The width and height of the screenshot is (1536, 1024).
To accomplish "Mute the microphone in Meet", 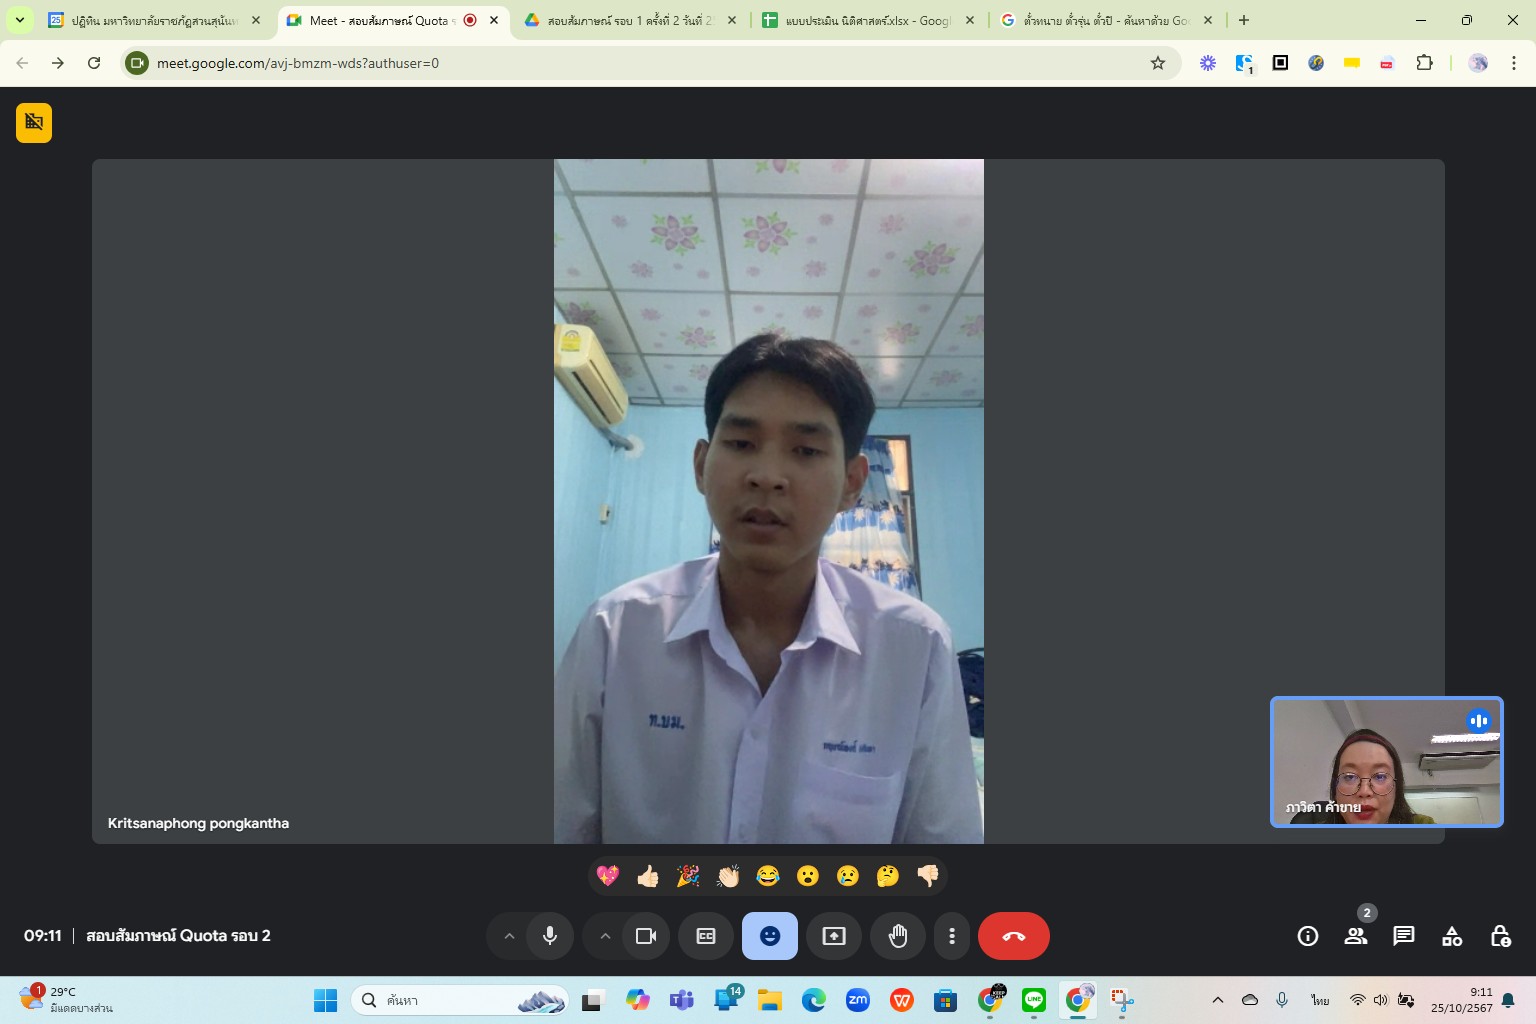I will pos(549,936).
